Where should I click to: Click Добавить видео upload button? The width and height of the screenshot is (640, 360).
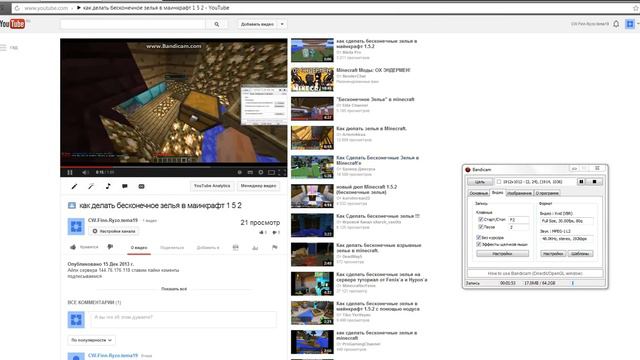pos(257,24)
